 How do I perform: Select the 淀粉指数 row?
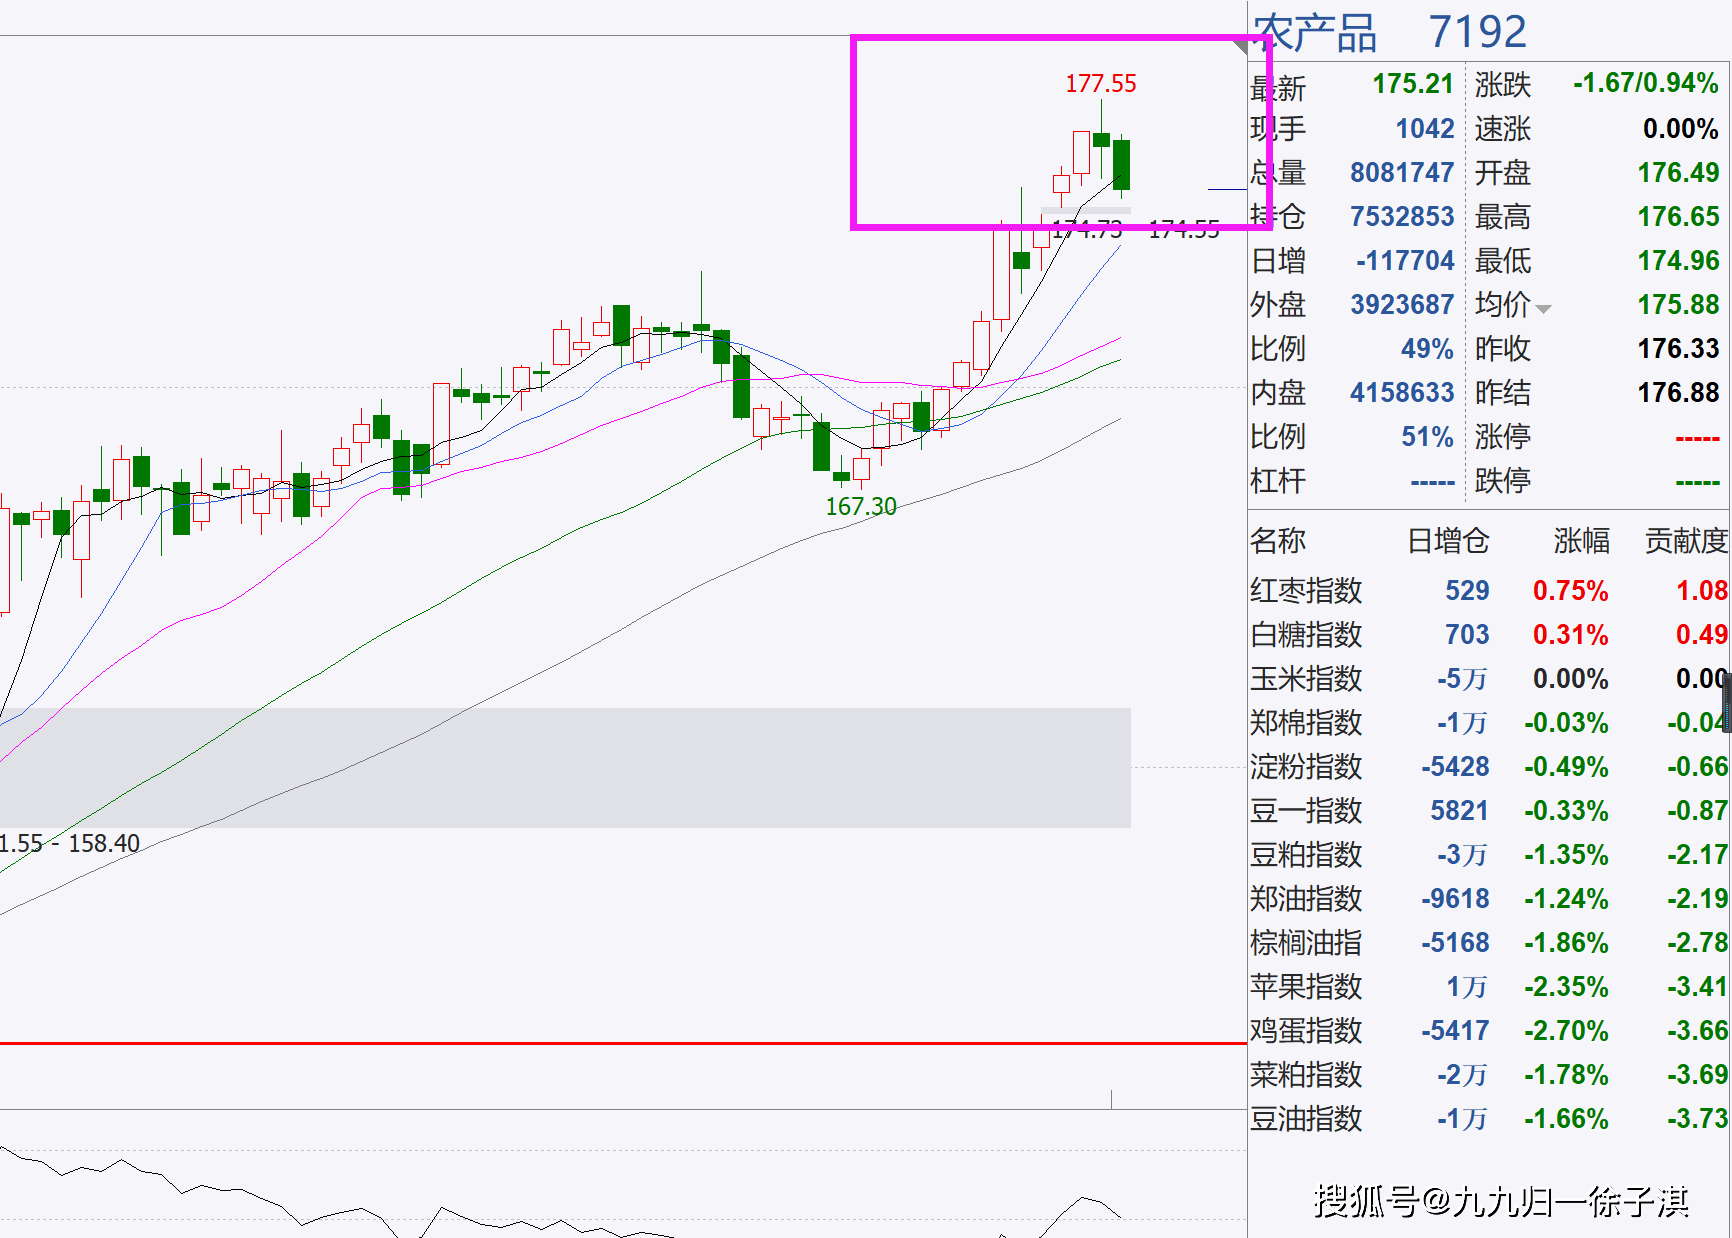(x=1489, y=767)
